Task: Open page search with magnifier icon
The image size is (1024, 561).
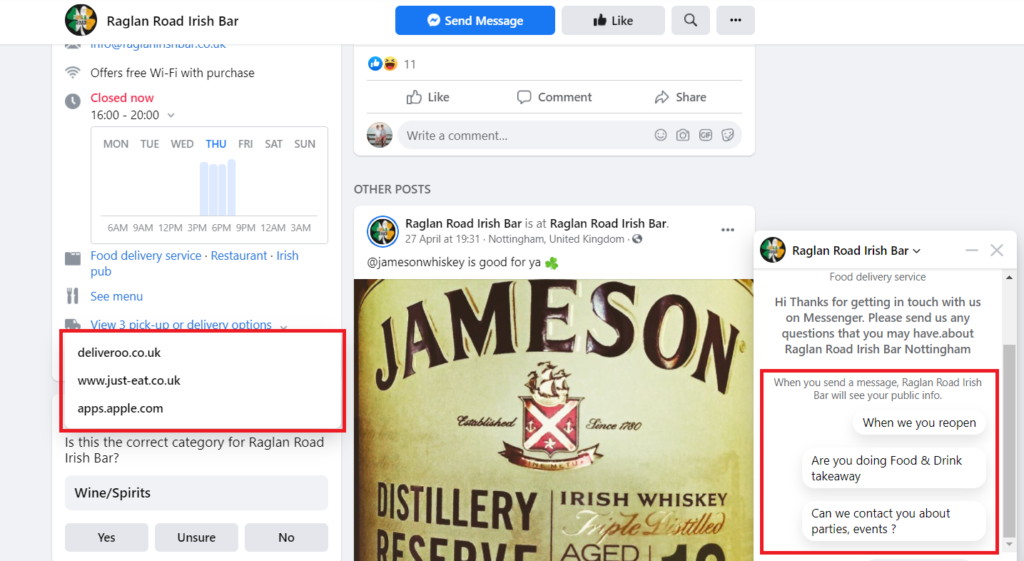Action: point(690,20)
